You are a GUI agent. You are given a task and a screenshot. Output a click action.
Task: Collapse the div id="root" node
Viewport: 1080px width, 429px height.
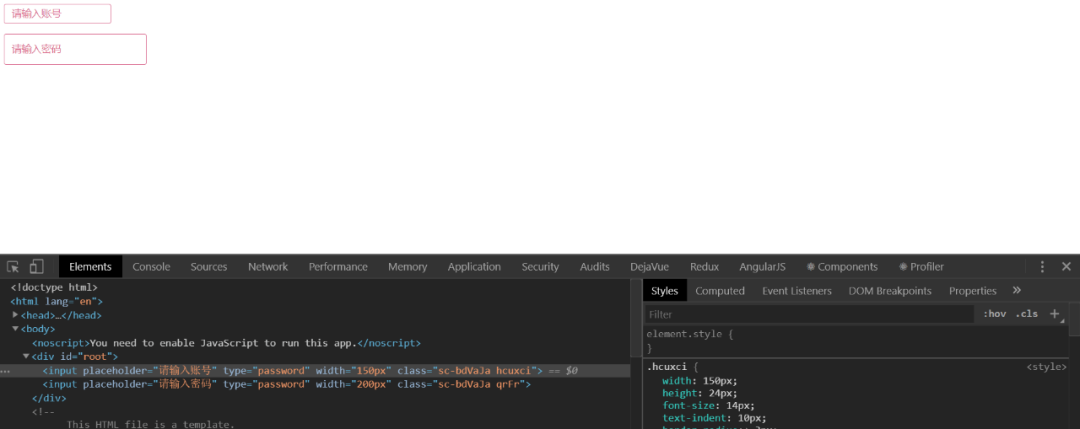[26, 356]
